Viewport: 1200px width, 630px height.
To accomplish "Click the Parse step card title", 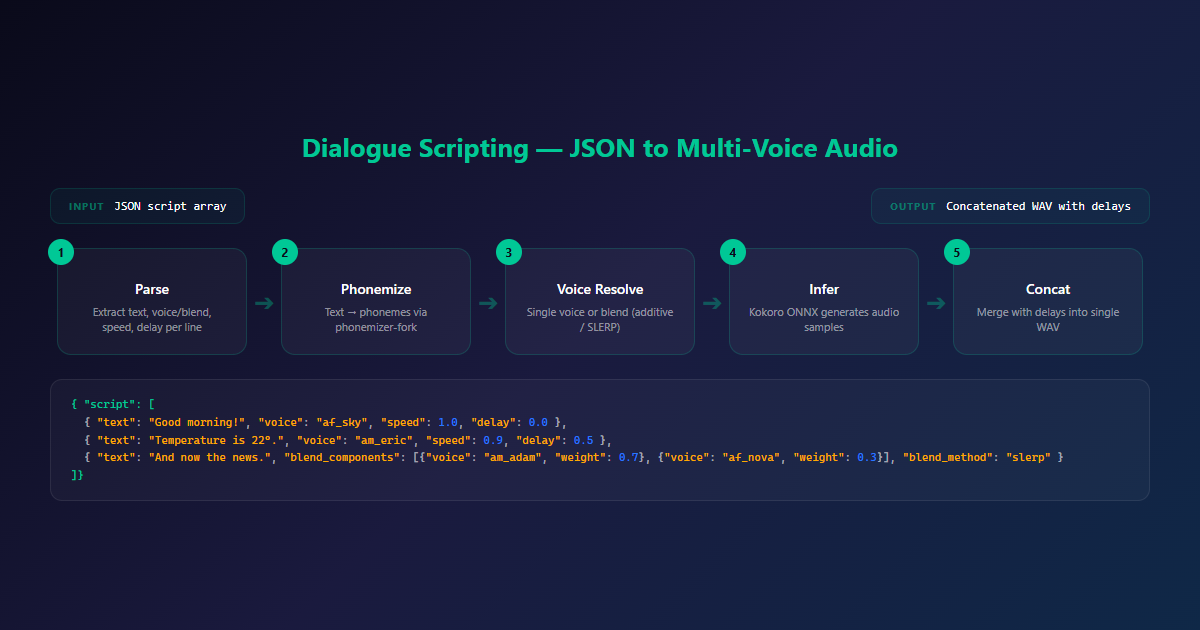I will click(152, 289).
